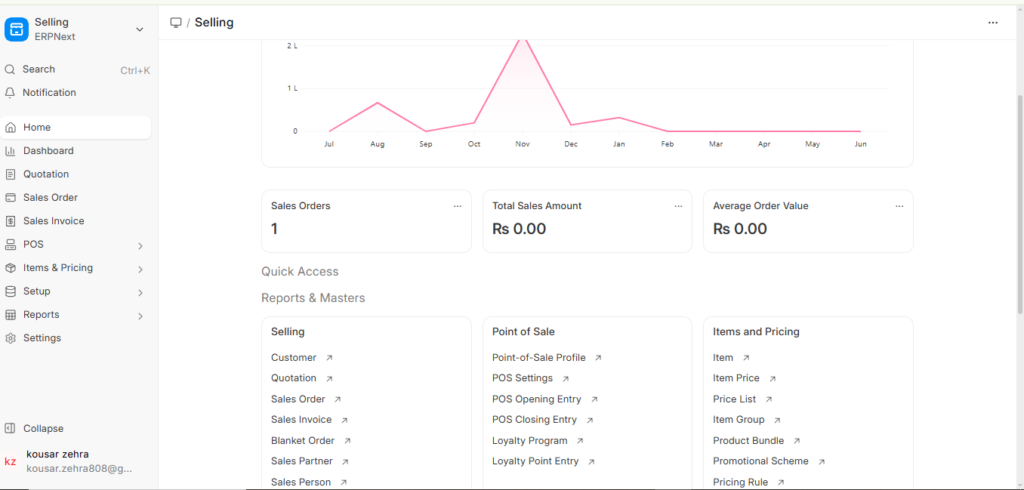Open the Sales Orders card options menu
This screenshot has width=1024, height=490.
pos(457,206)
